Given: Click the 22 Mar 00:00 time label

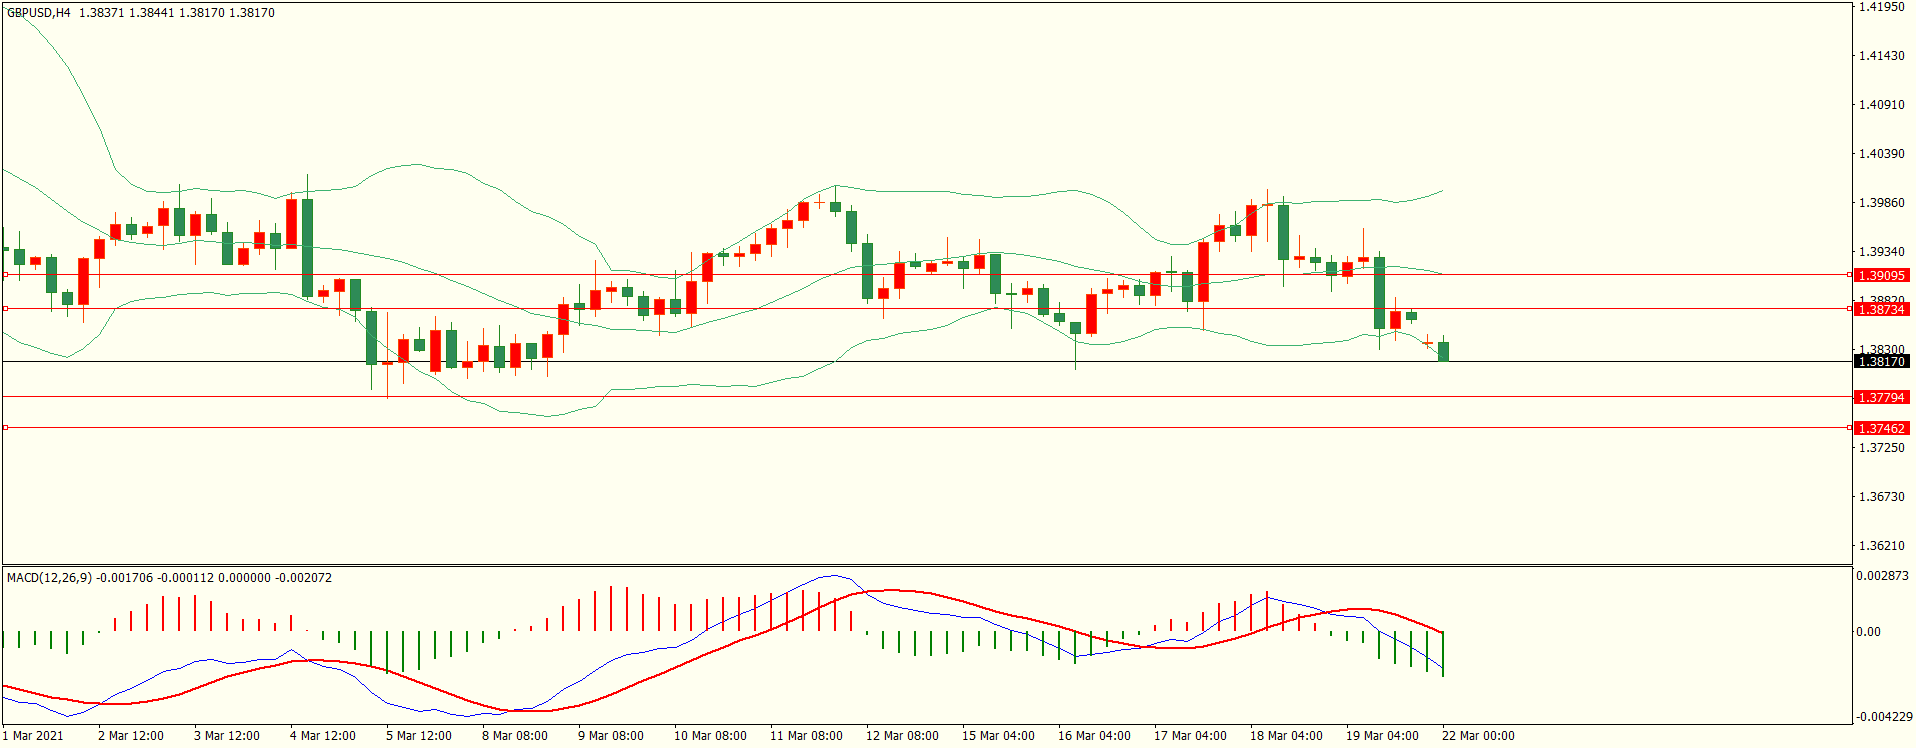Looking at the screenshot, I should coord(1478,736).
